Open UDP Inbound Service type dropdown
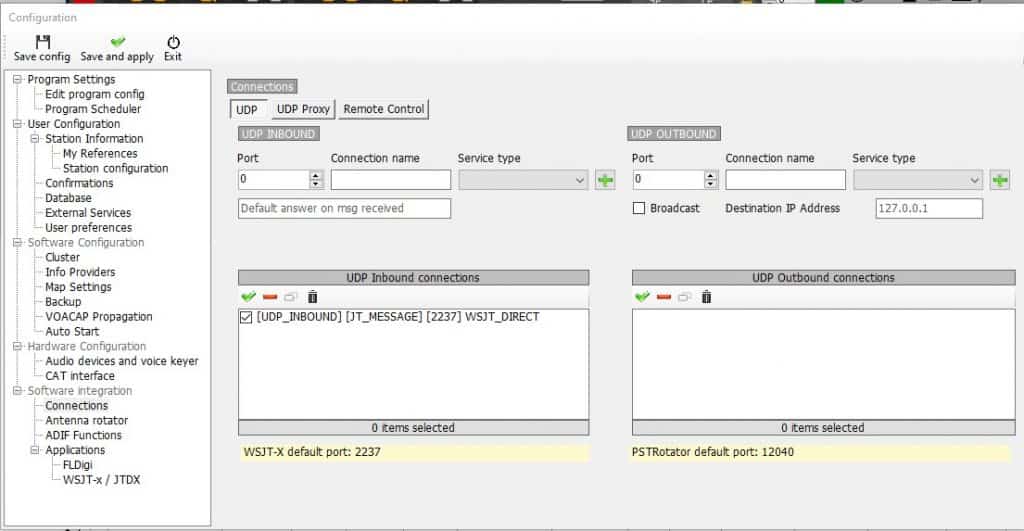 click(523, 180)
